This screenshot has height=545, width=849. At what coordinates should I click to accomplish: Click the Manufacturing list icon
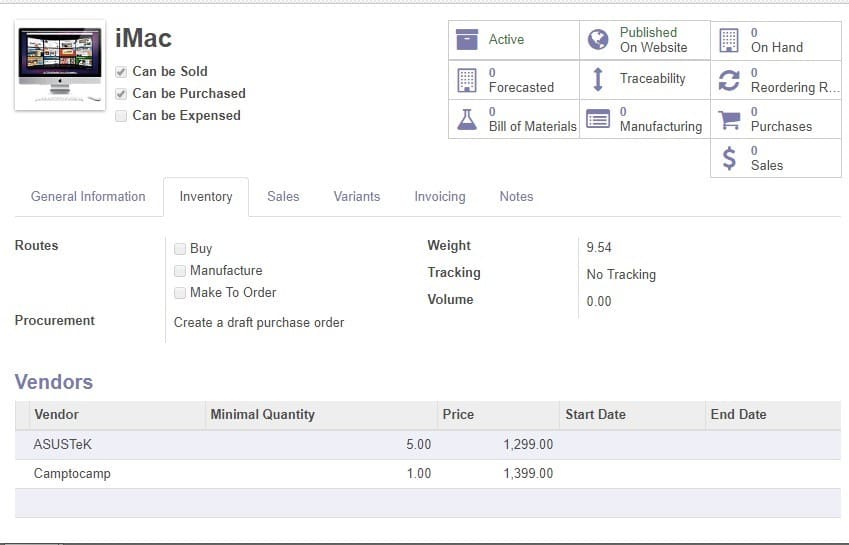pos(598,119)
